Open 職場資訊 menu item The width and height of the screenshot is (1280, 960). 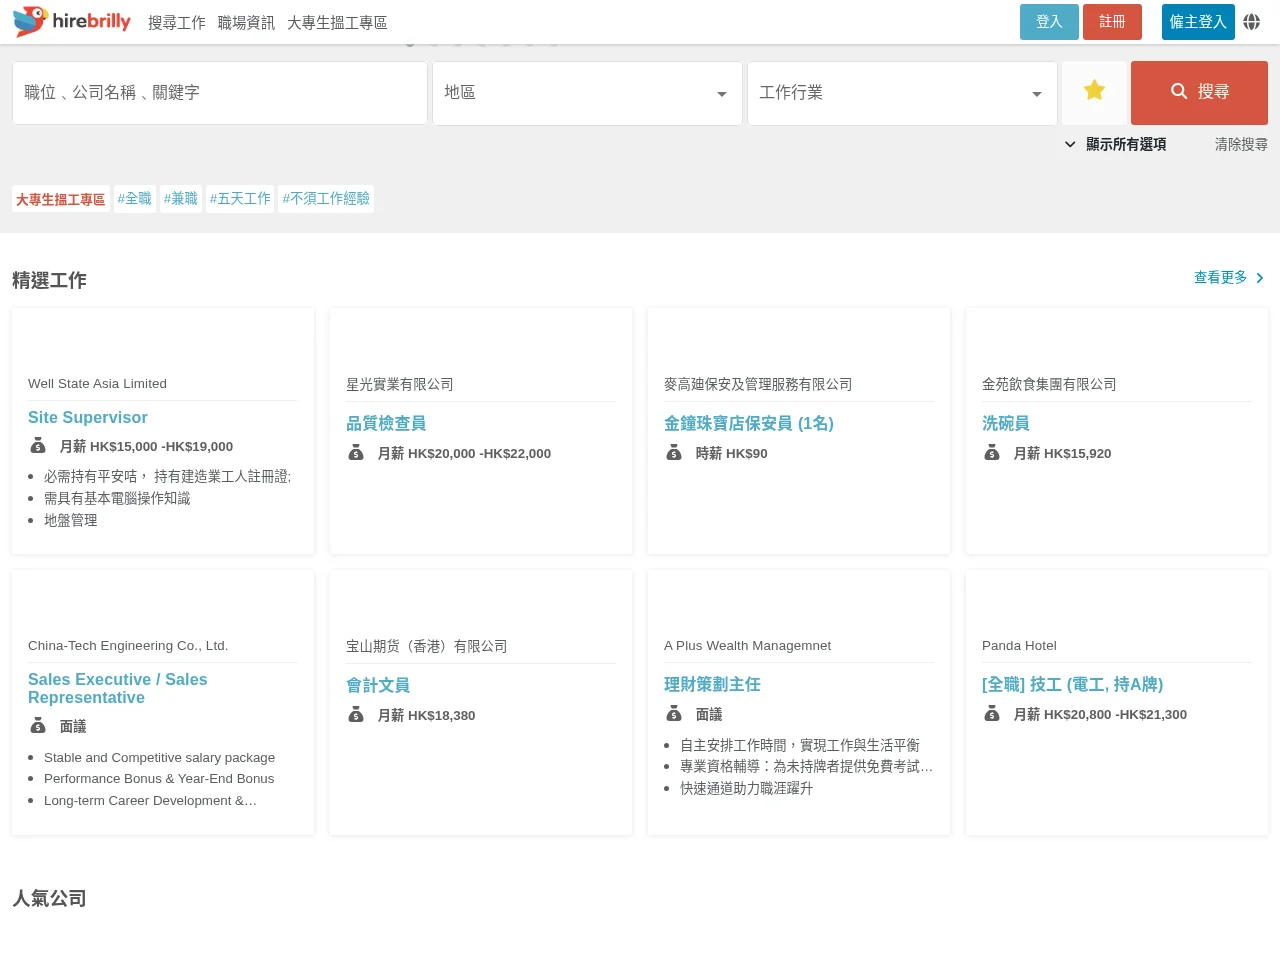(246, 22)
